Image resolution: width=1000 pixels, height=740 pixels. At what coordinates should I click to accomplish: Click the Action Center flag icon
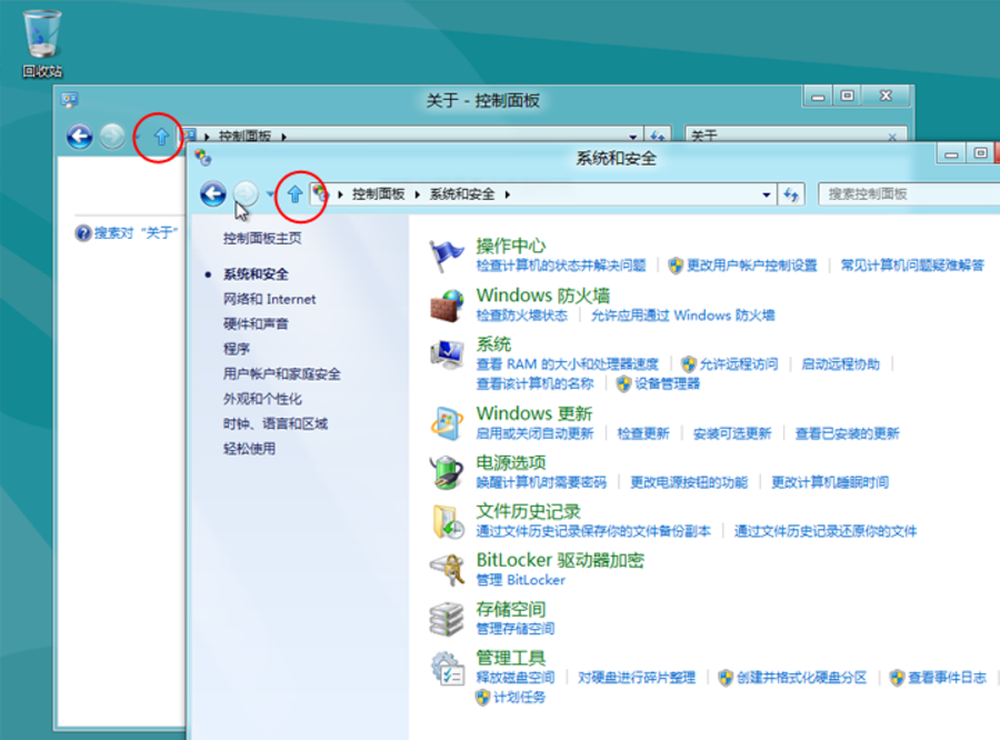click(446, 255)
